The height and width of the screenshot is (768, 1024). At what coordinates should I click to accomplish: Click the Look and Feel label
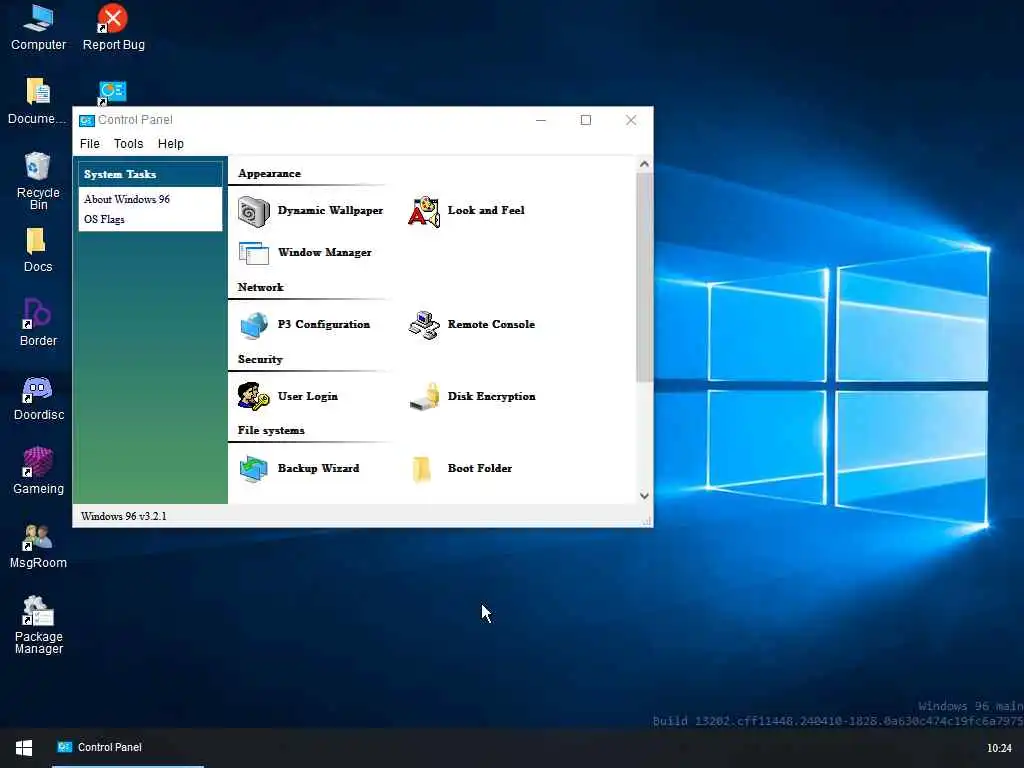click(486, 210)
